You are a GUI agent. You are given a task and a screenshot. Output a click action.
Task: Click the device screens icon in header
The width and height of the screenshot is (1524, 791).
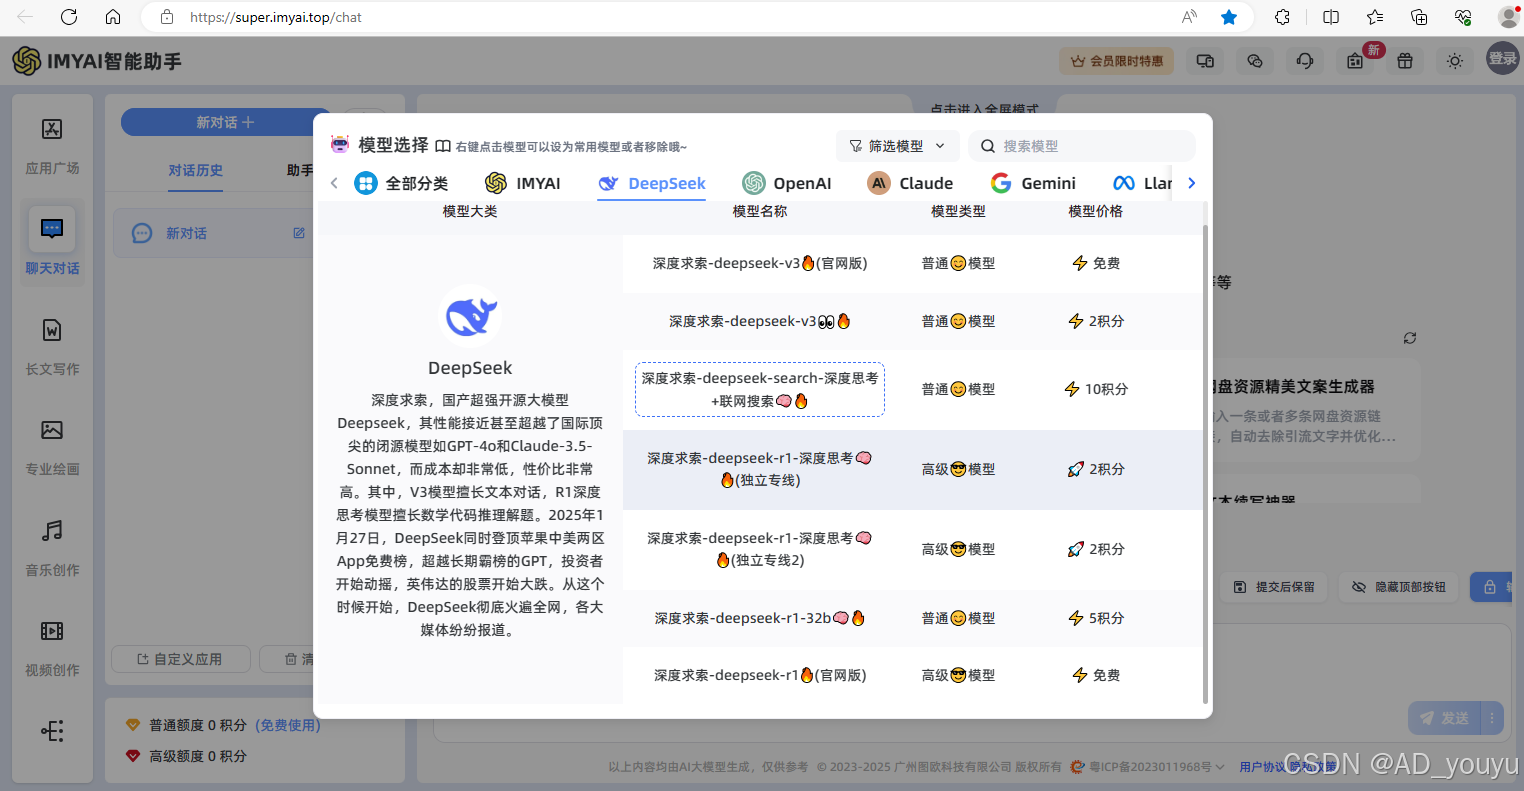1205,61
